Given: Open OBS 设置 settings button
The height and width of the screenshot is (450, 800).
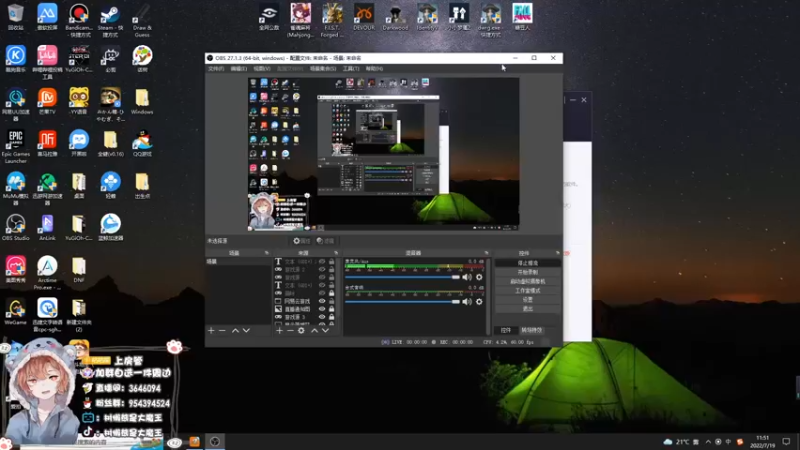Looking at the screenshot, I should [528, 300].
